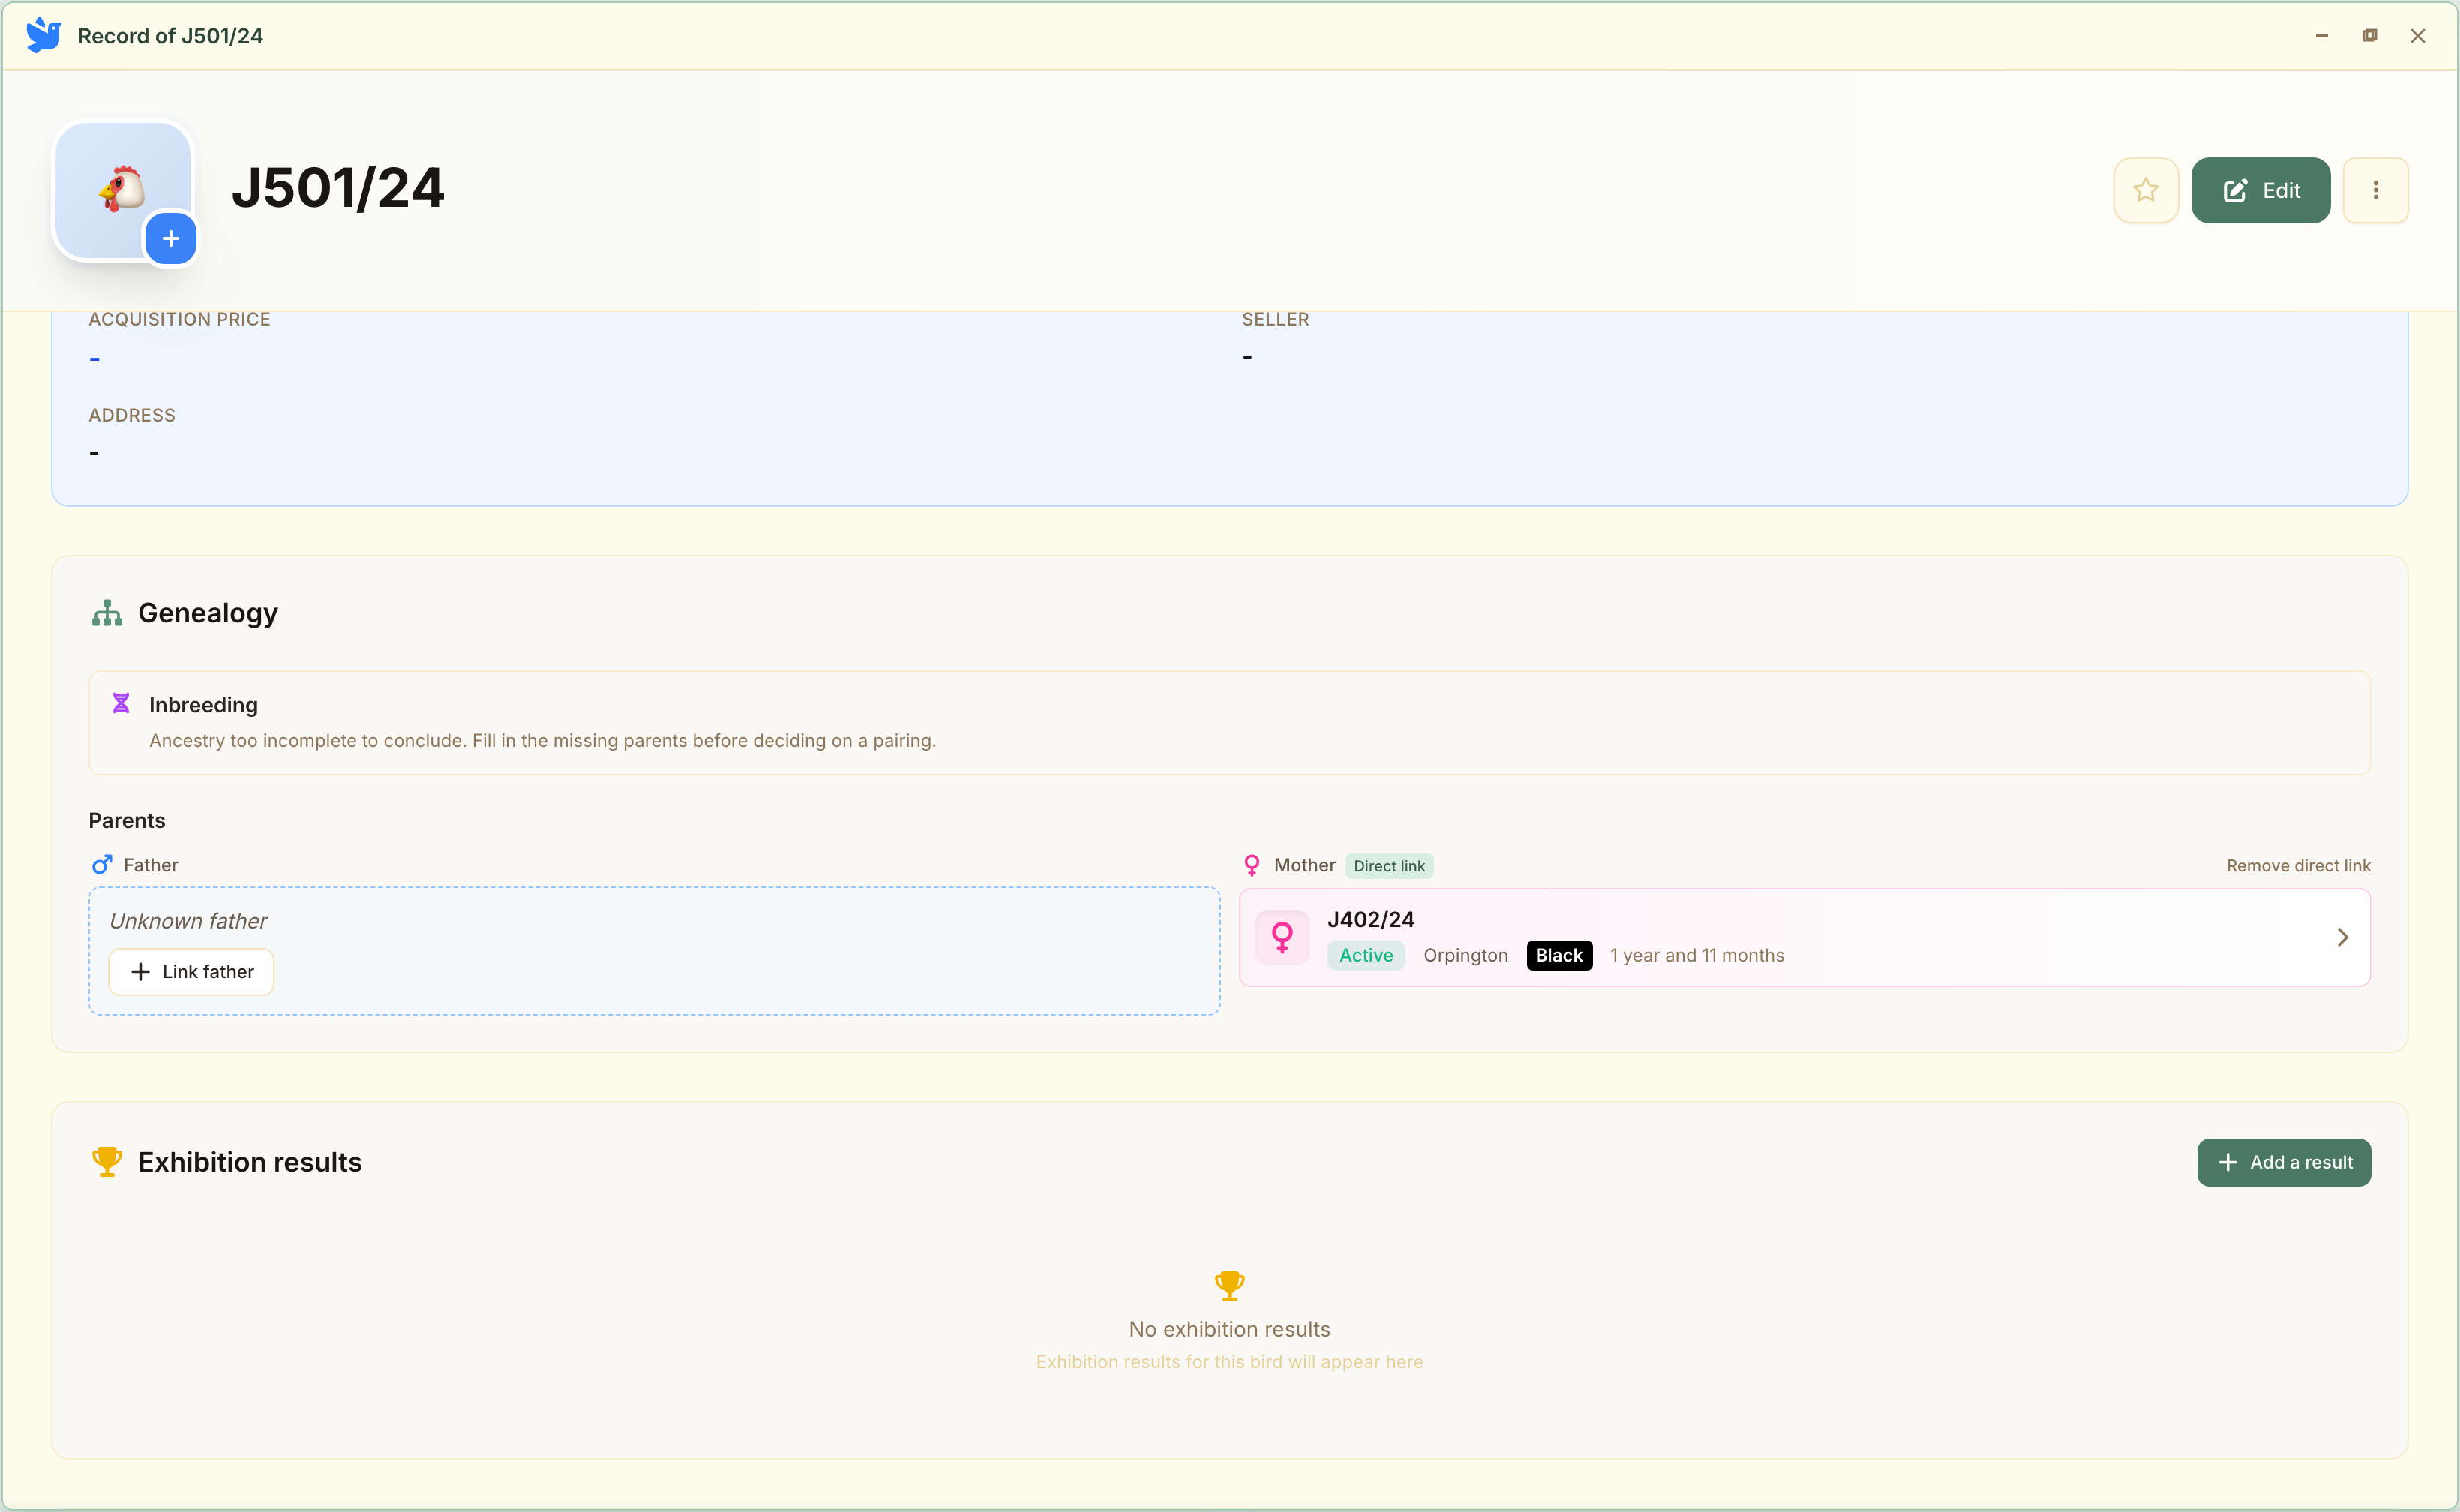Image resolution: width=2460 pixels, height=1512 pixels.
Task: Click the Edit button
Action: (x=2260, y=190)
